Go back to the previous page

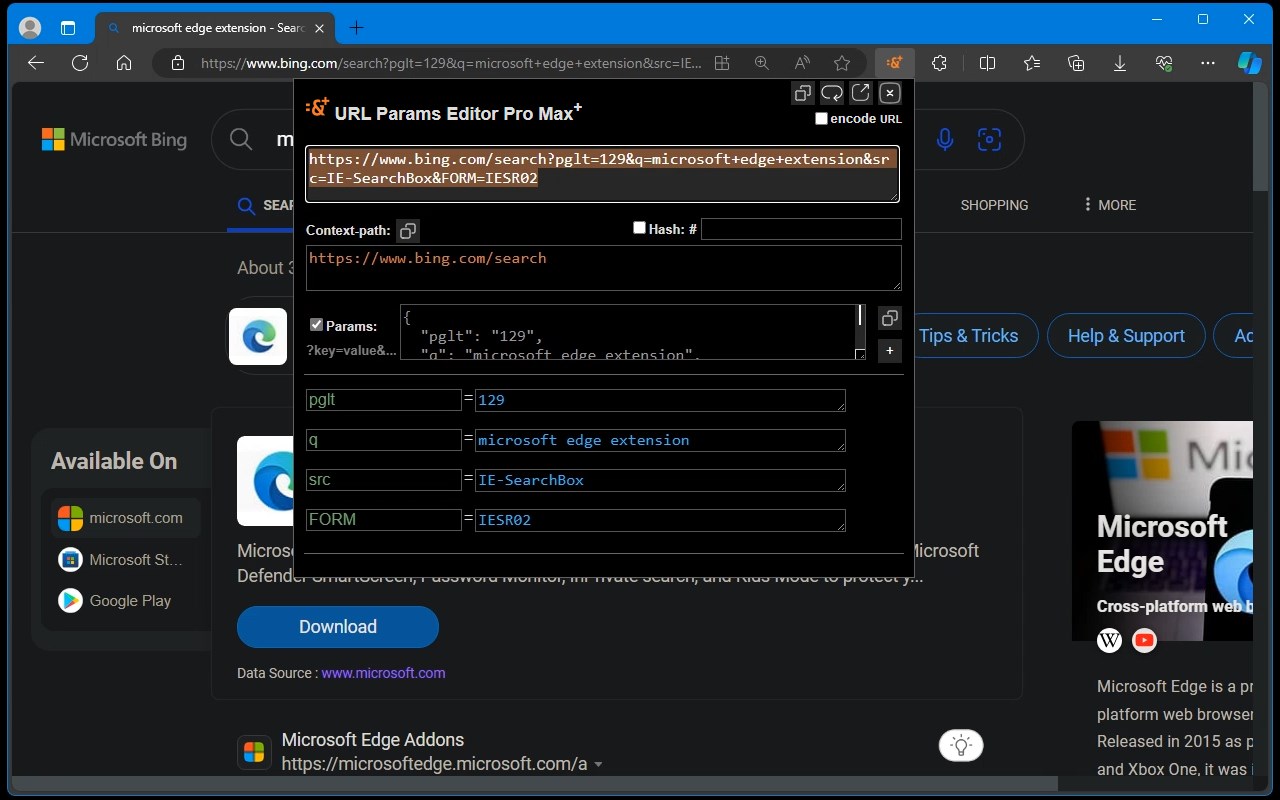coord(36,63)
